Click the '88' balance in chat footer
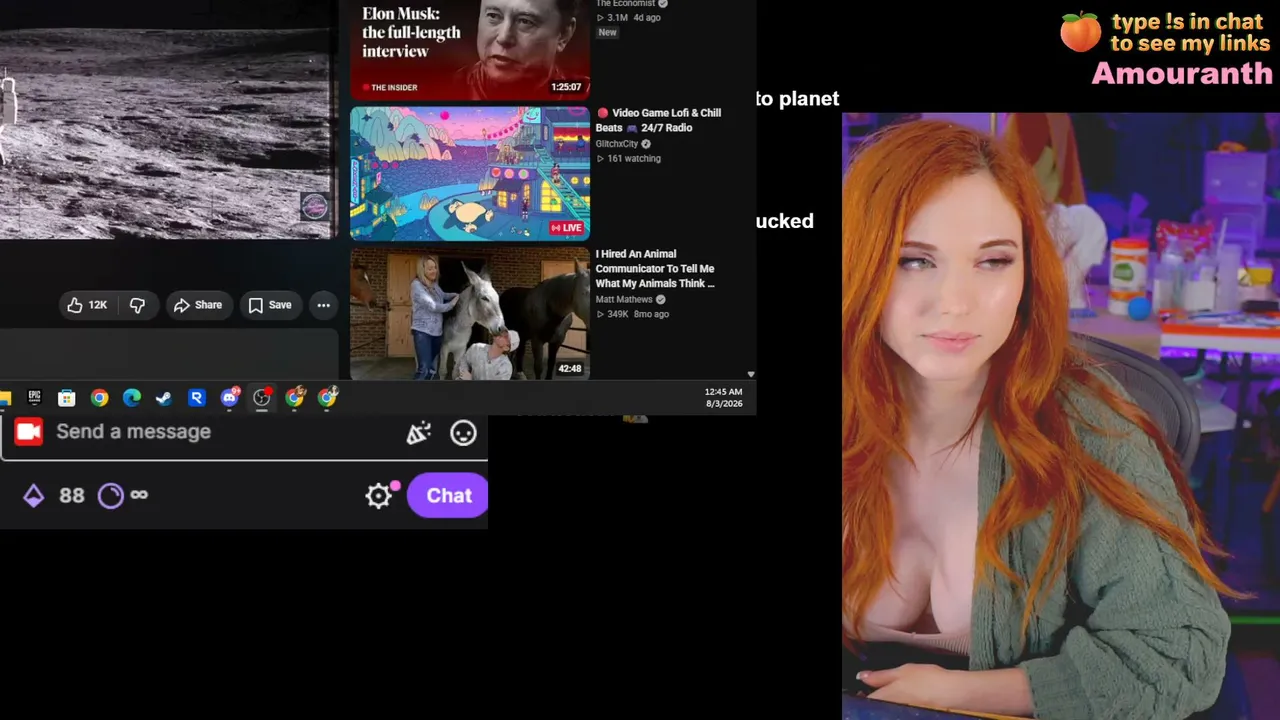The width and height of the screenshot is (1280, 720). click(71, 496)
